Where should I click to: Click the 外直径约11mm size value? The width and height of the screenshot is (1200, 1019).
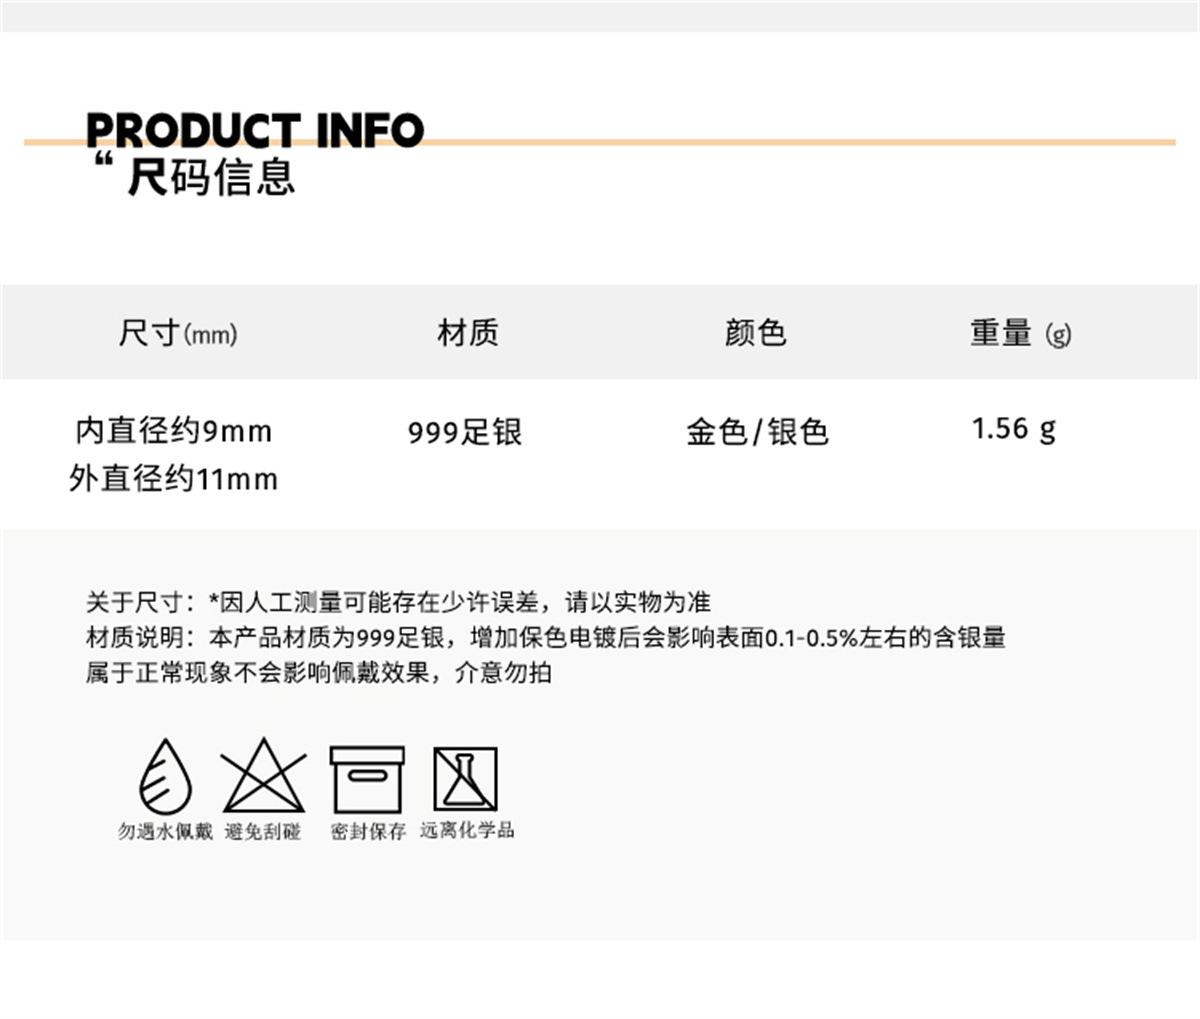pos(174,479)
